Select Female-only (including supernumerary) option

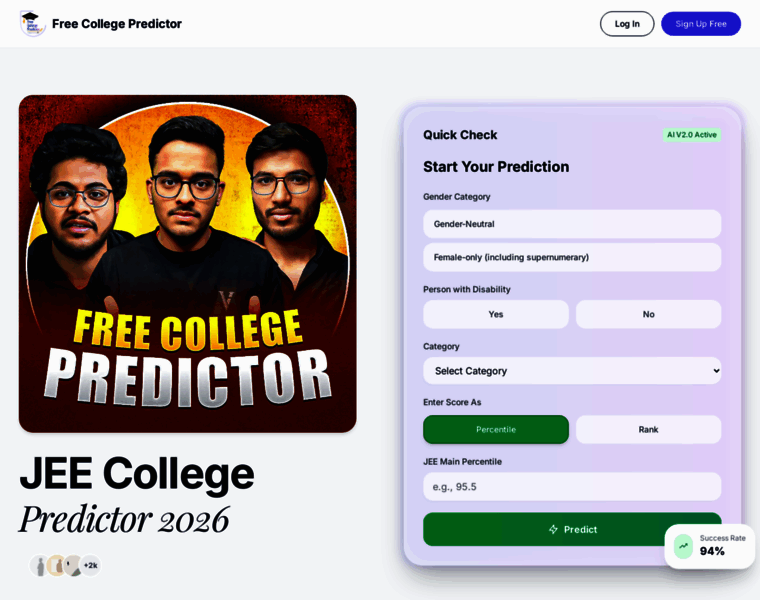(572, 257)
